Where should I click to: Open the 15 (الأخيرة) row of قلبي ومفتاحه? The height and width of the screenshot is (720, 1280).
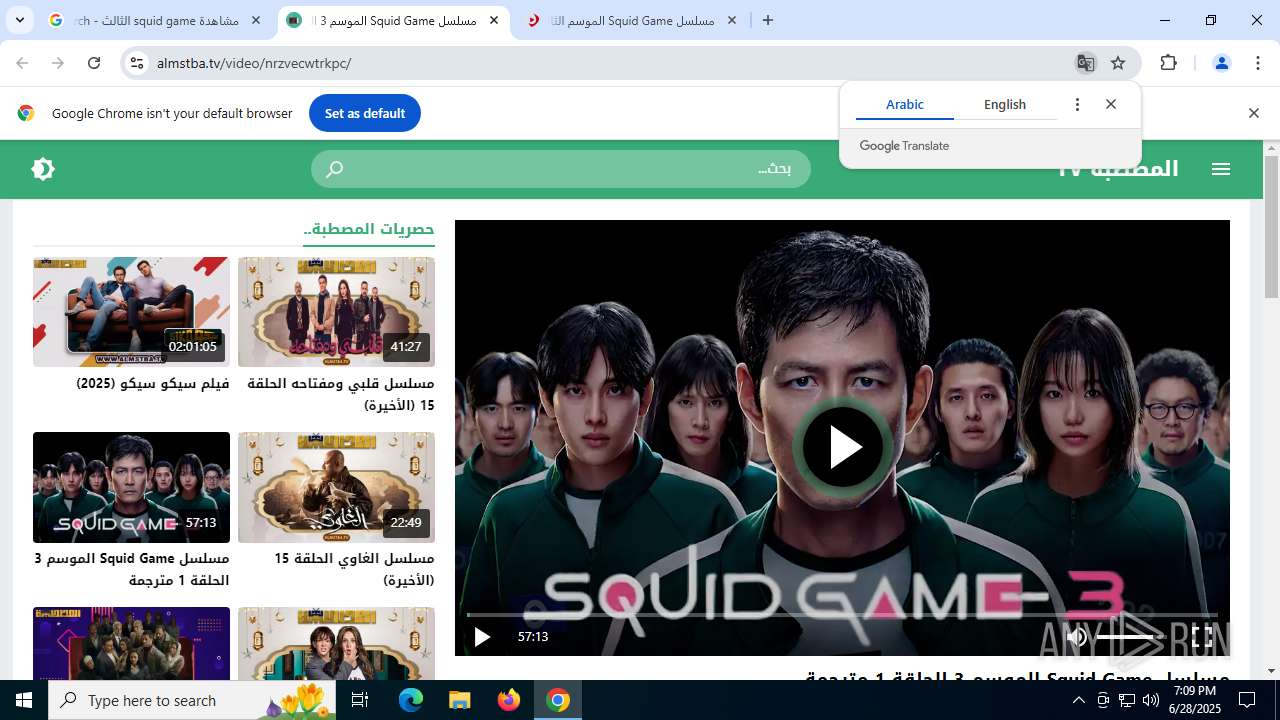pyautogui.click(x=399, y=405)
